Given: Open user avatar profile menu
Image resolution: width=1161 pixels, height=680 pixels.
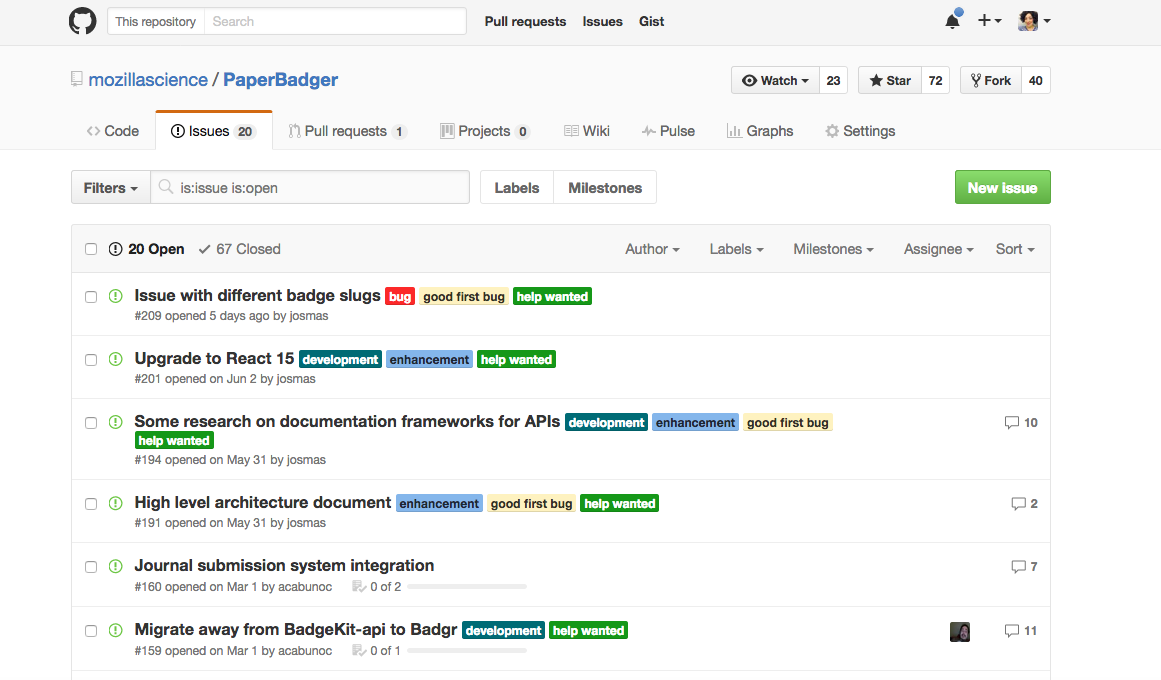Looking at the screenshot, I should pyautogui.click(x=1034, y=21).
